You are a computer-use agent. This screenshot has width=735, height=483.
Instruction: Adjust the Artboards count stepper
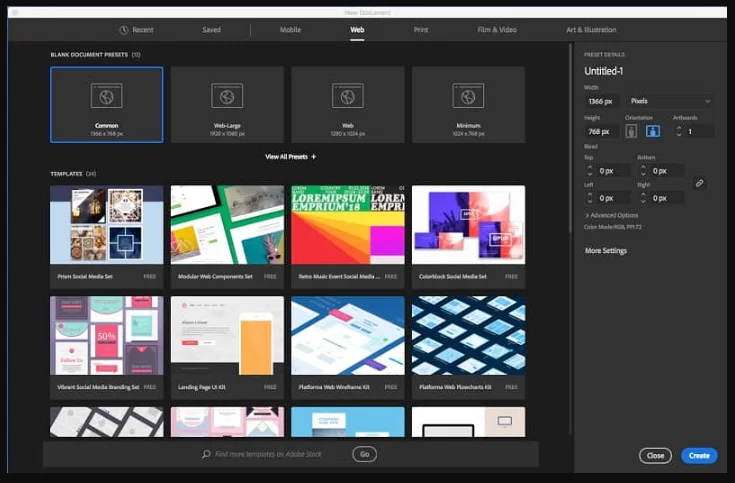(678, 131)
